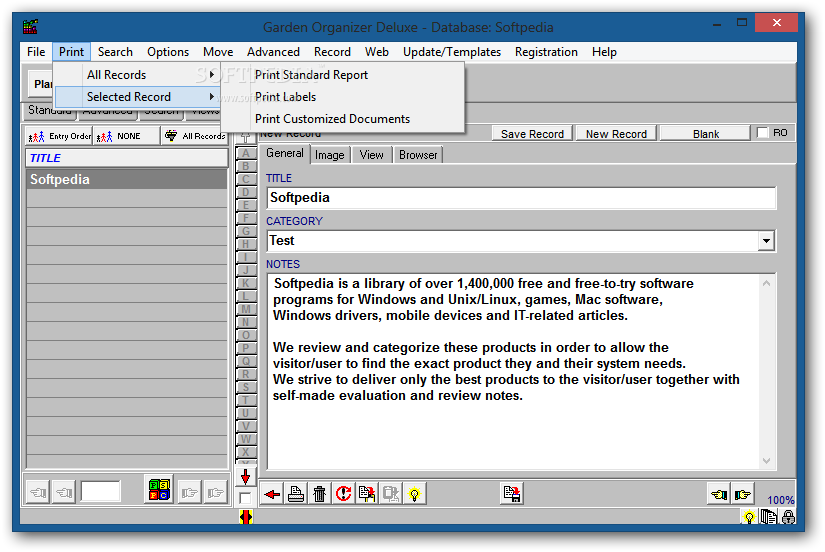Screen dimensions: 825x552
Task: Click the save-to-disk icon in the bottom toolbar center
Action: 511,494
